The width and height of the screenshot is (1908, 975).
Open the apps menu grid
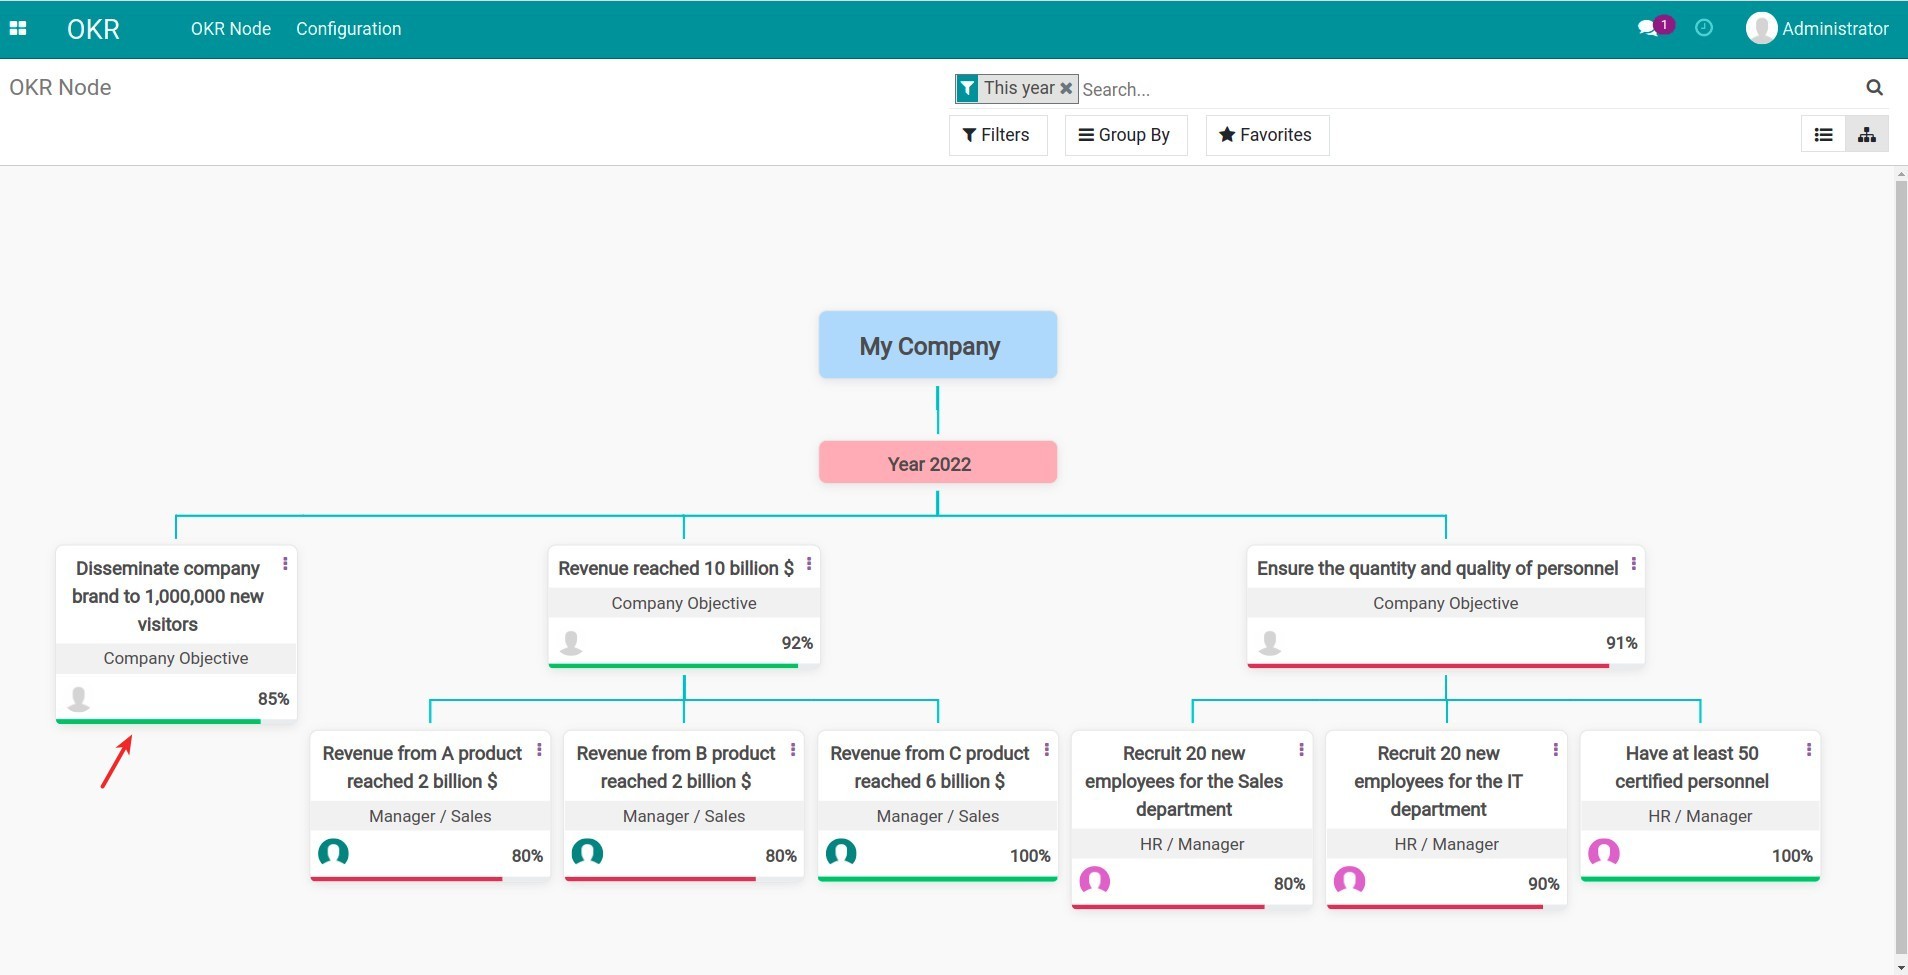pyautogui.click(x=18, y=27)
